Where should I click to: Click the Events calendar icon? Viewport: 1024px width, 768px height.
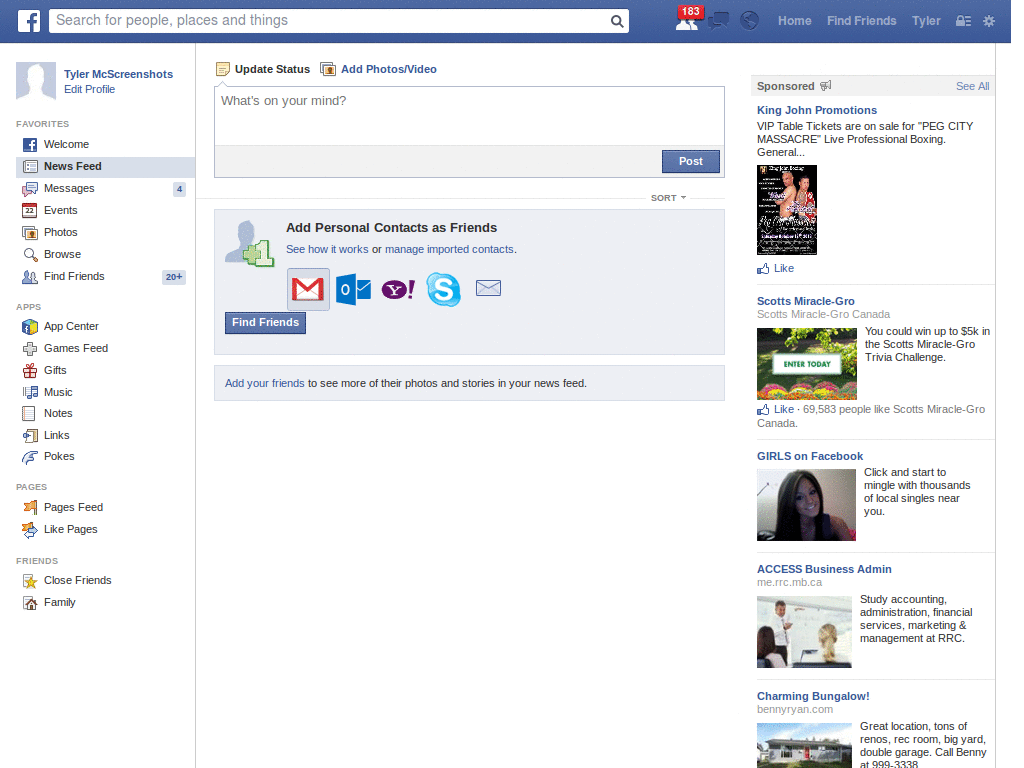click(x=29, y=210)
